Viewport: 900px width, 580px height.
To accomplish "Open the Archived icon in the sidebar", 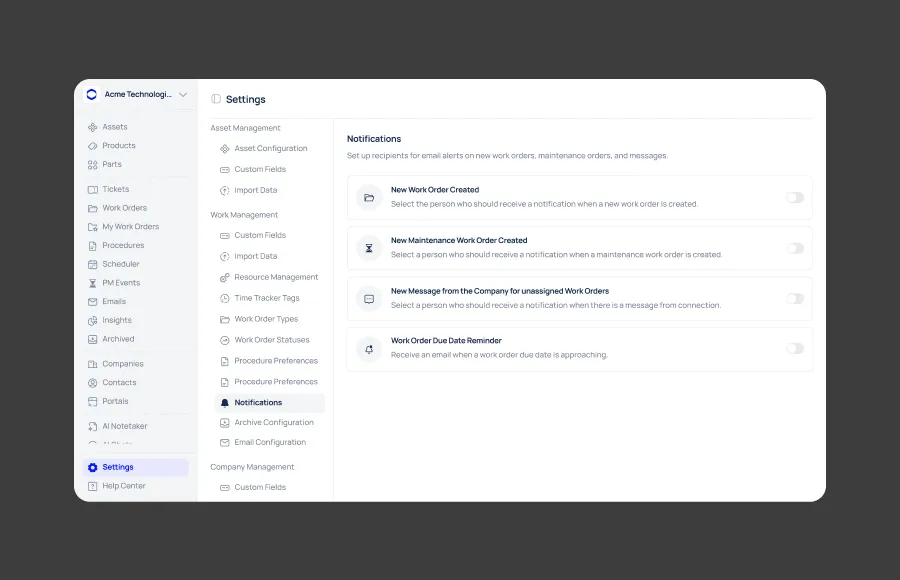I will [x=92, y=339].
